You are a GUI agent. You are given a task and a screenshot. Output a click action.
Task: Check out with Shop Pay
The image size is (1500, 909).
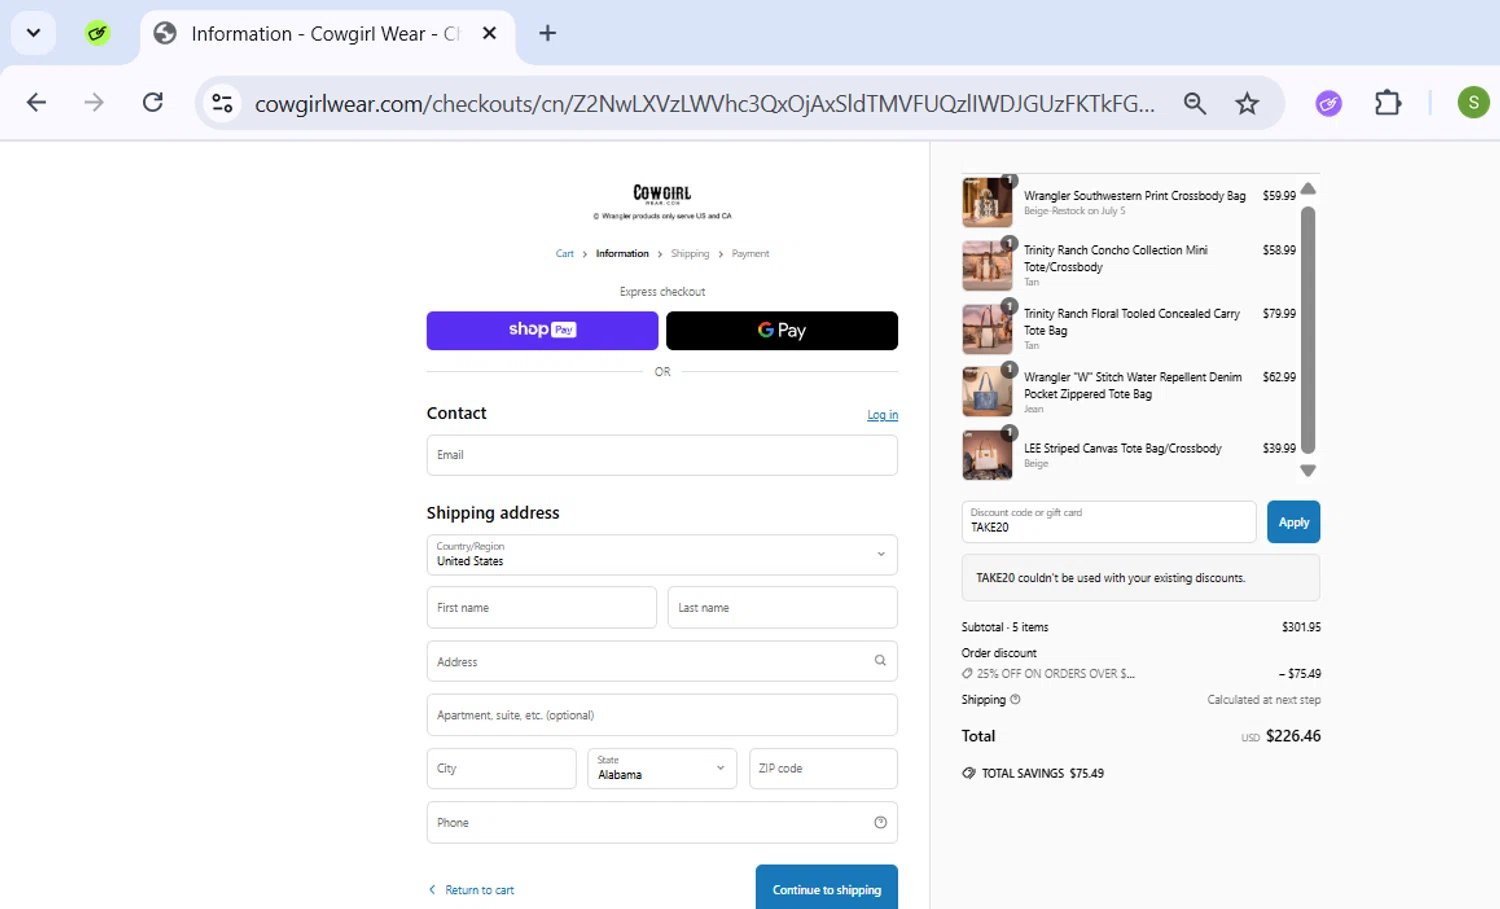click(x=542, y=330)
